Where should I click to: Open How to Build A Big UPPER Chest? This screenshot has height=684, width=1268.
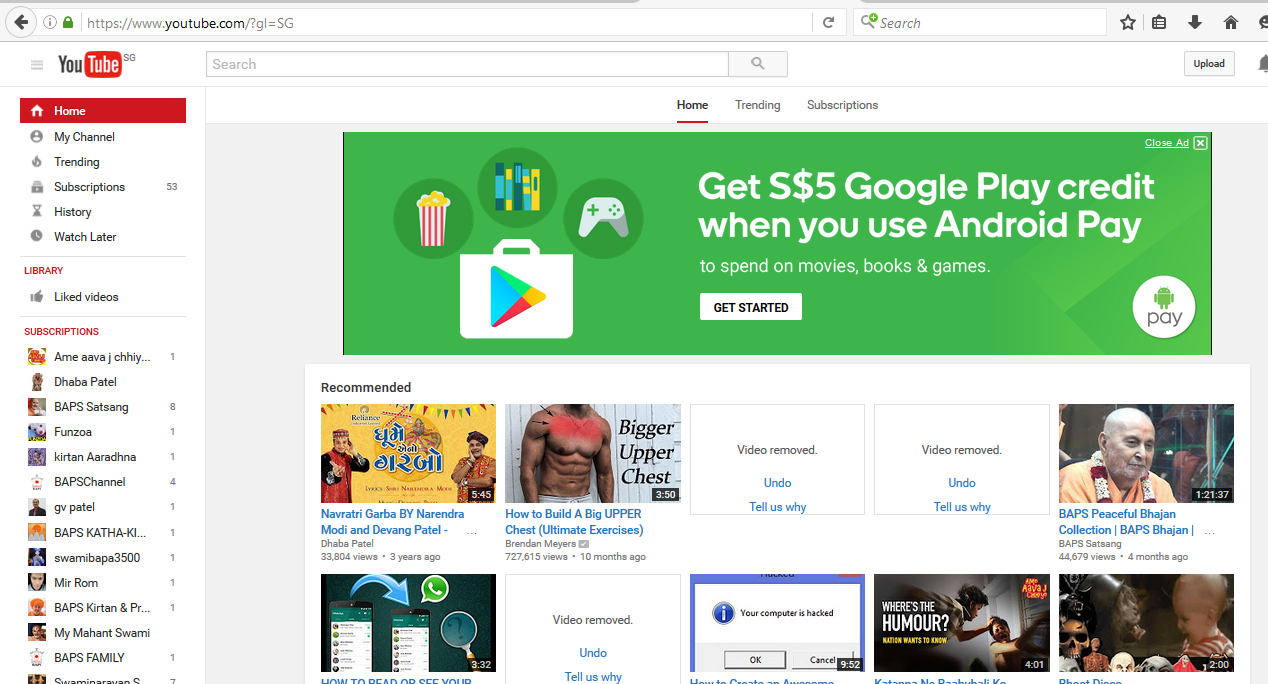574,522
